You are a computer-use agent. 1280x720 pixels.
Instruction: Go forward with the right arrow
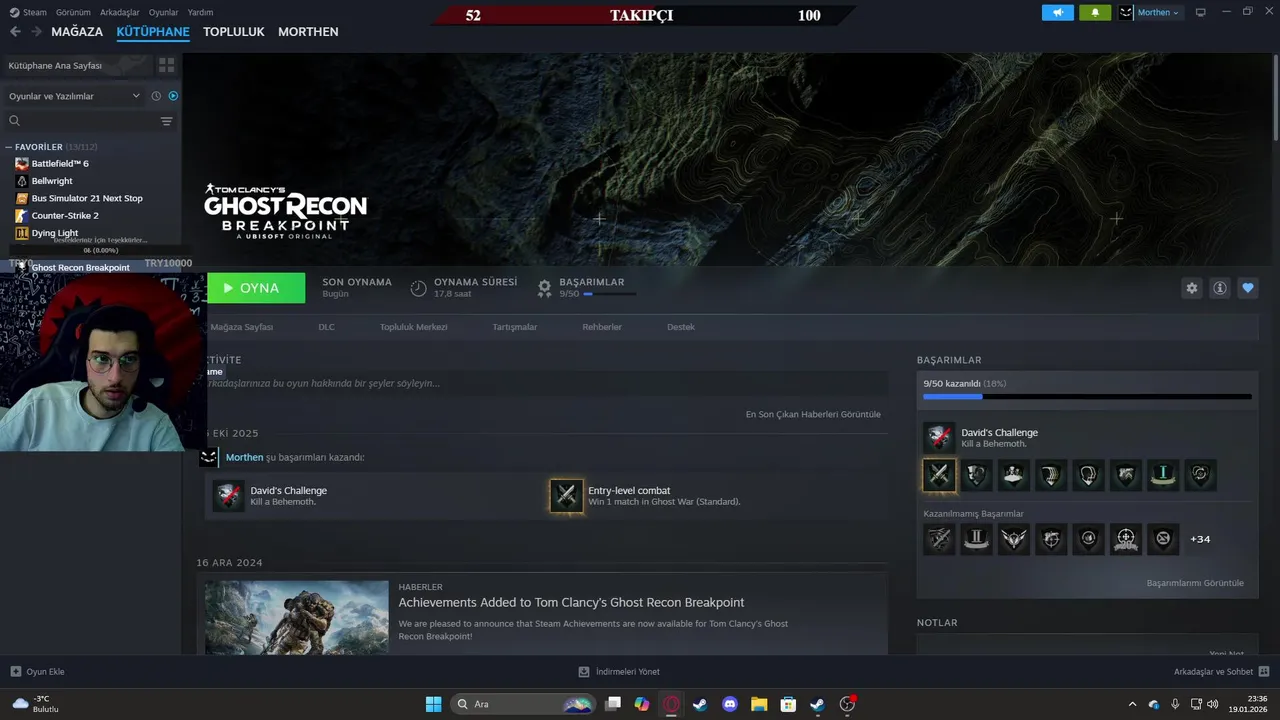(37, 32)
